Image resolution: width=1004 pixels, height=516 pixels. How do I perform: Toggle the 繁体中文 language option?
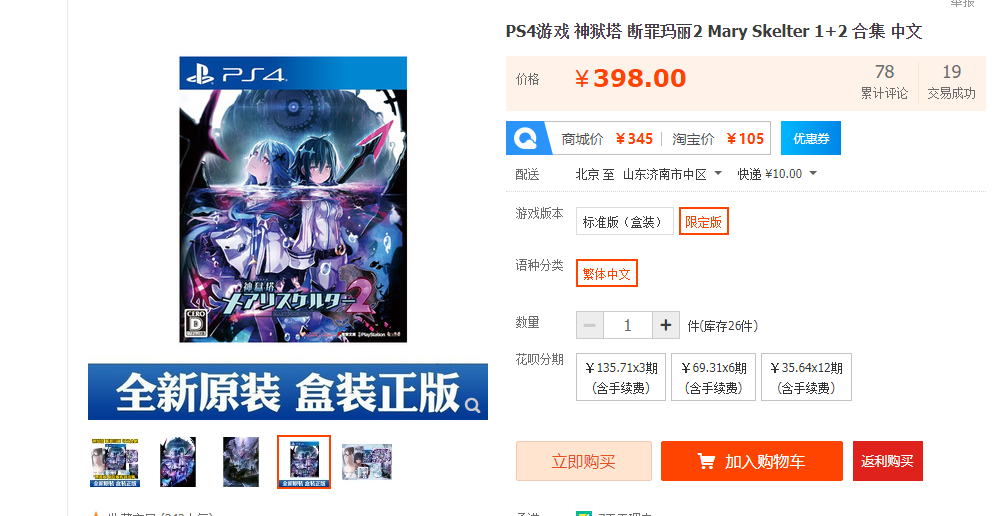[606, 273]
